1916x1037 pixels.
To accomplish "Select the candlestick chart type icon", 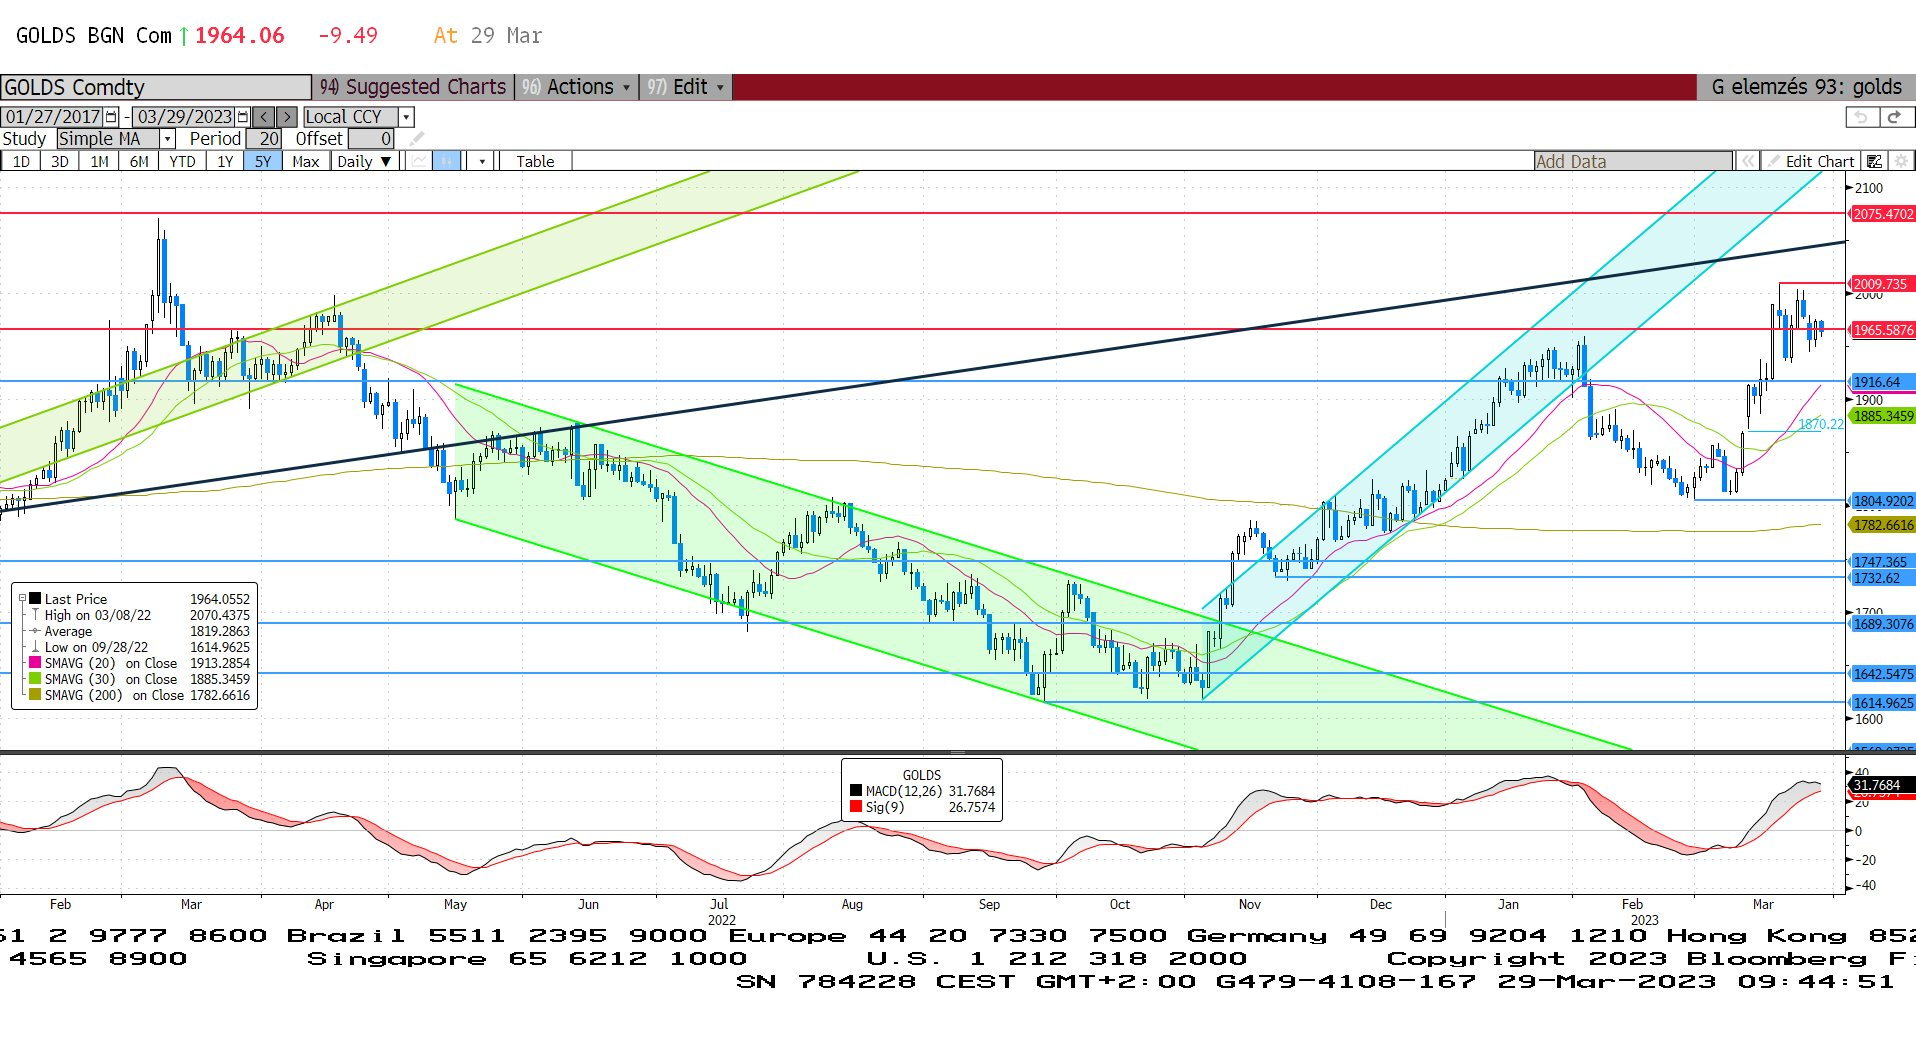I will 446,161.
